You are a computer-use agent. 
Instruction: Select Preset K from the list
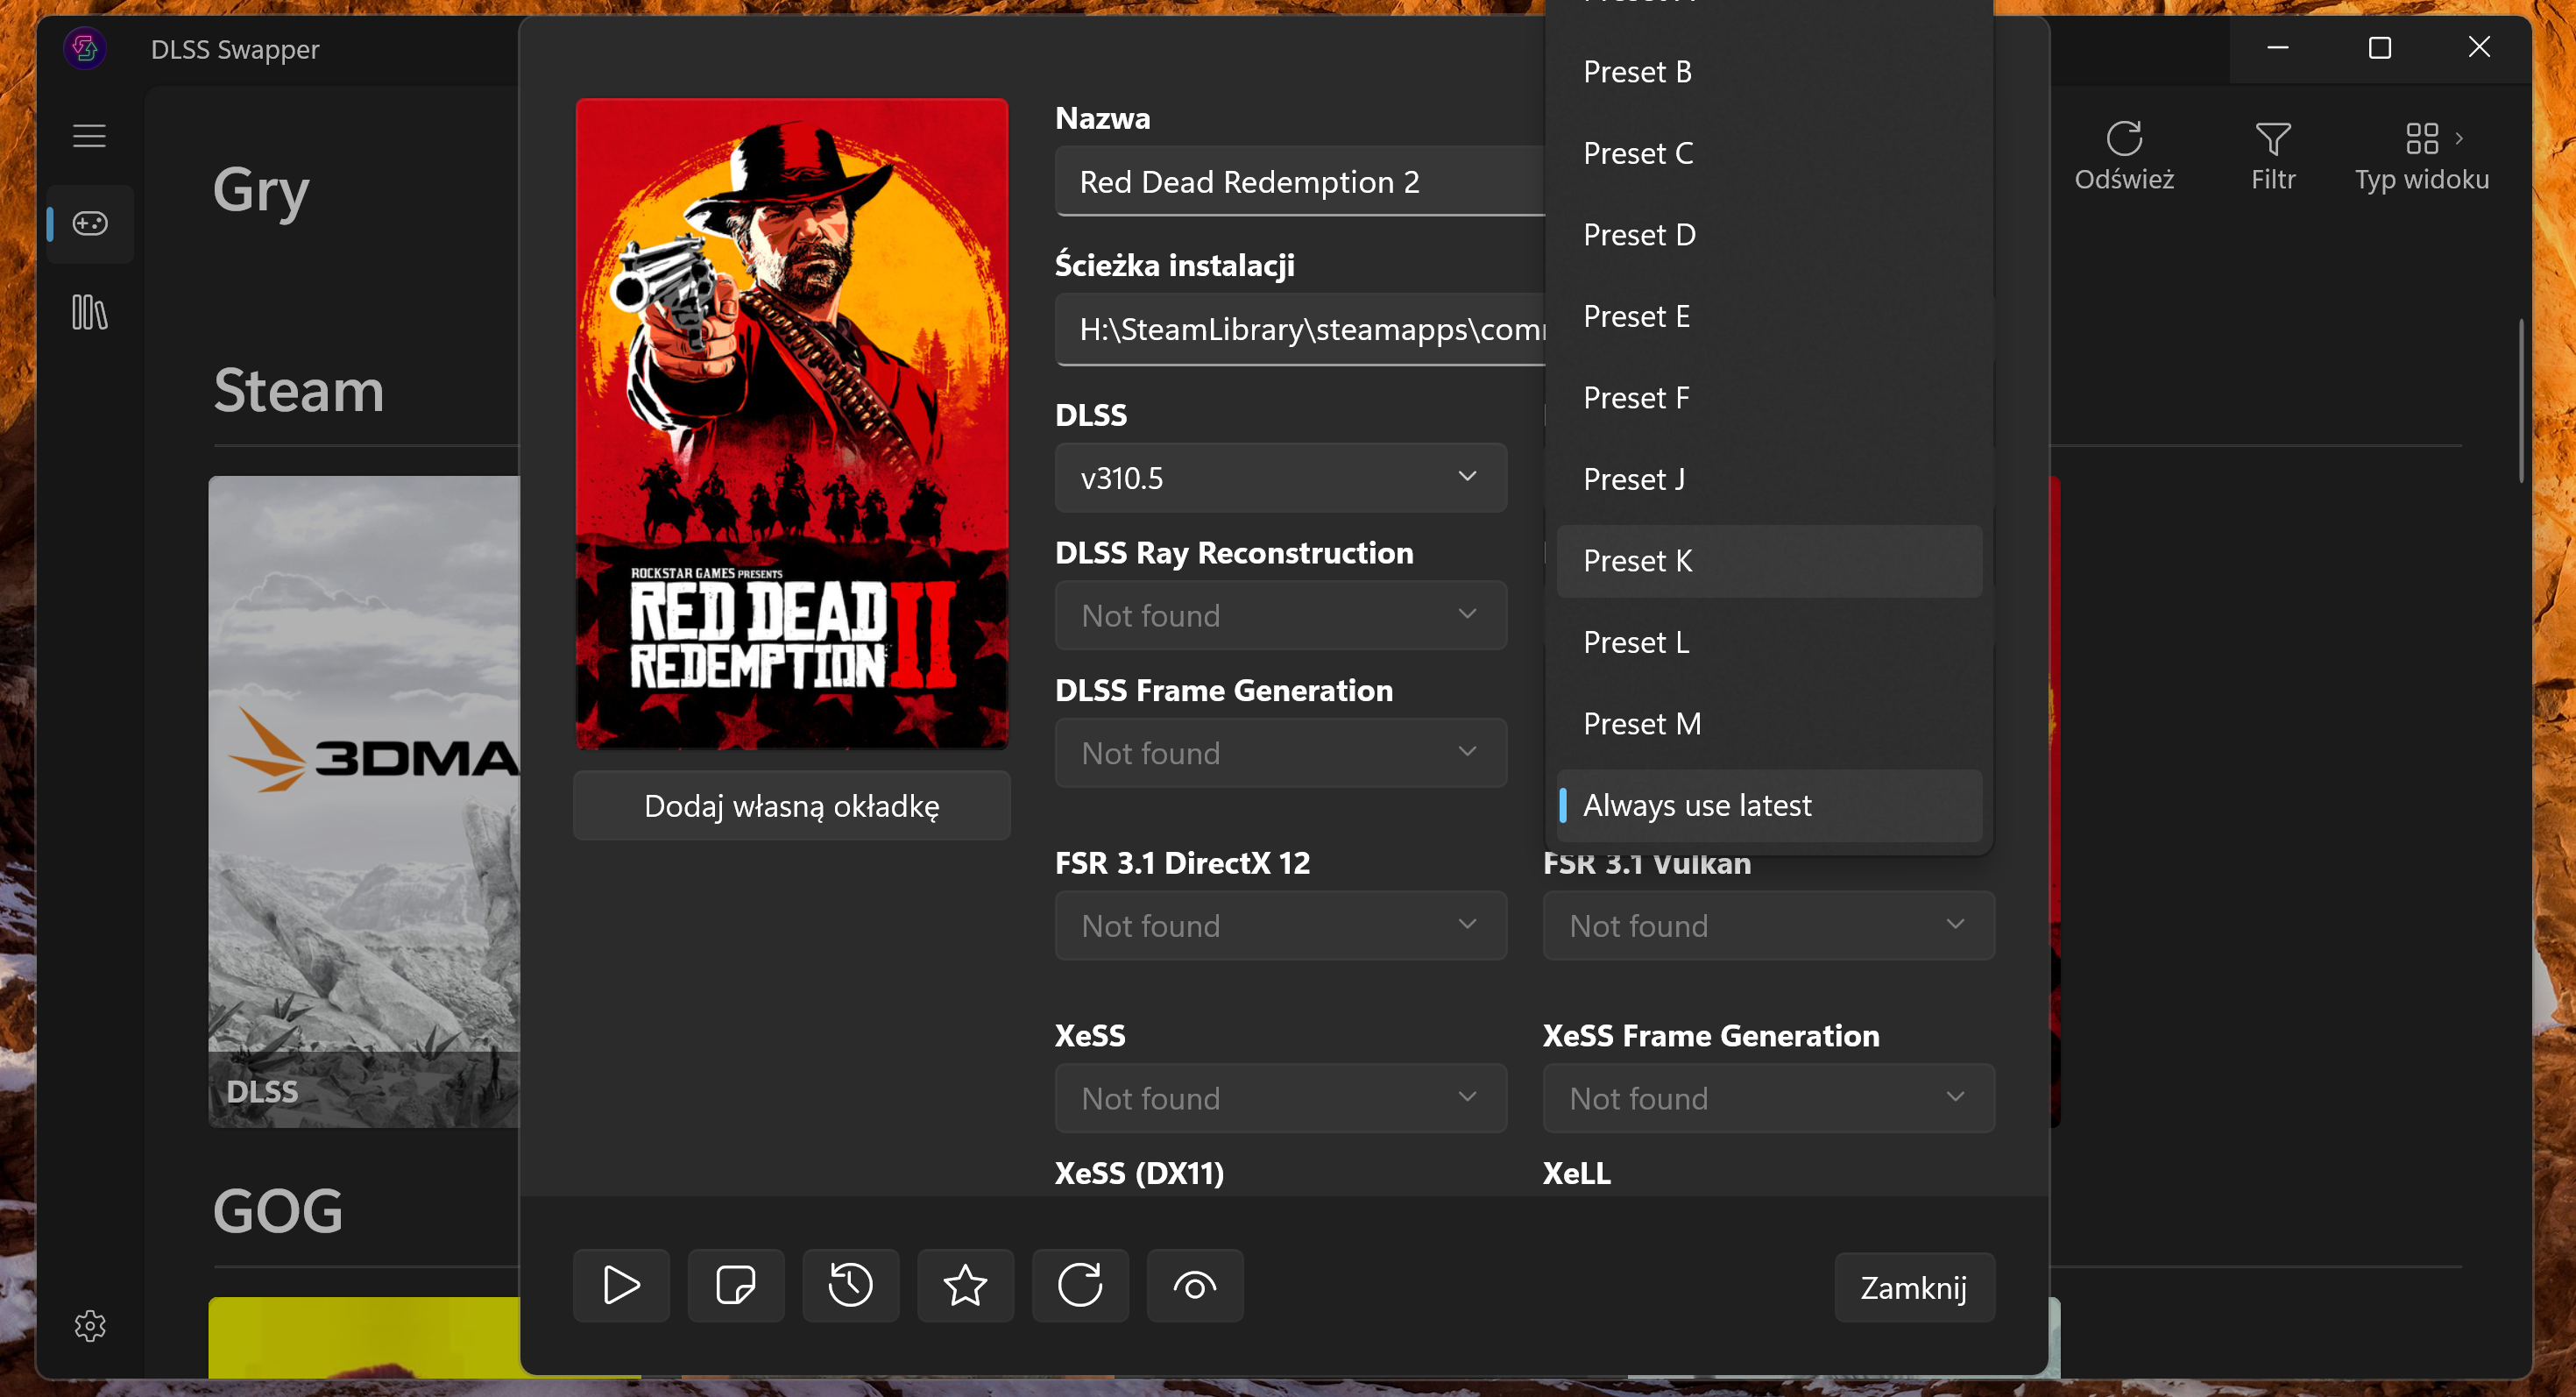1768,561
